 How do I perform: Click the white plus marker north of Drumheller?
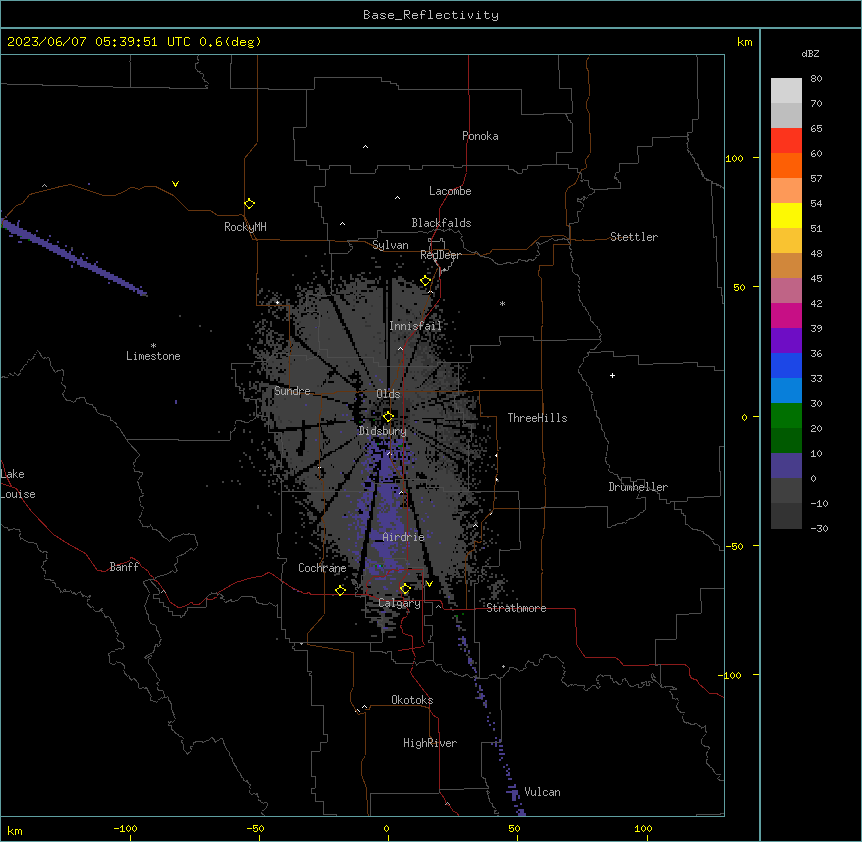click(x=612, y=375)
